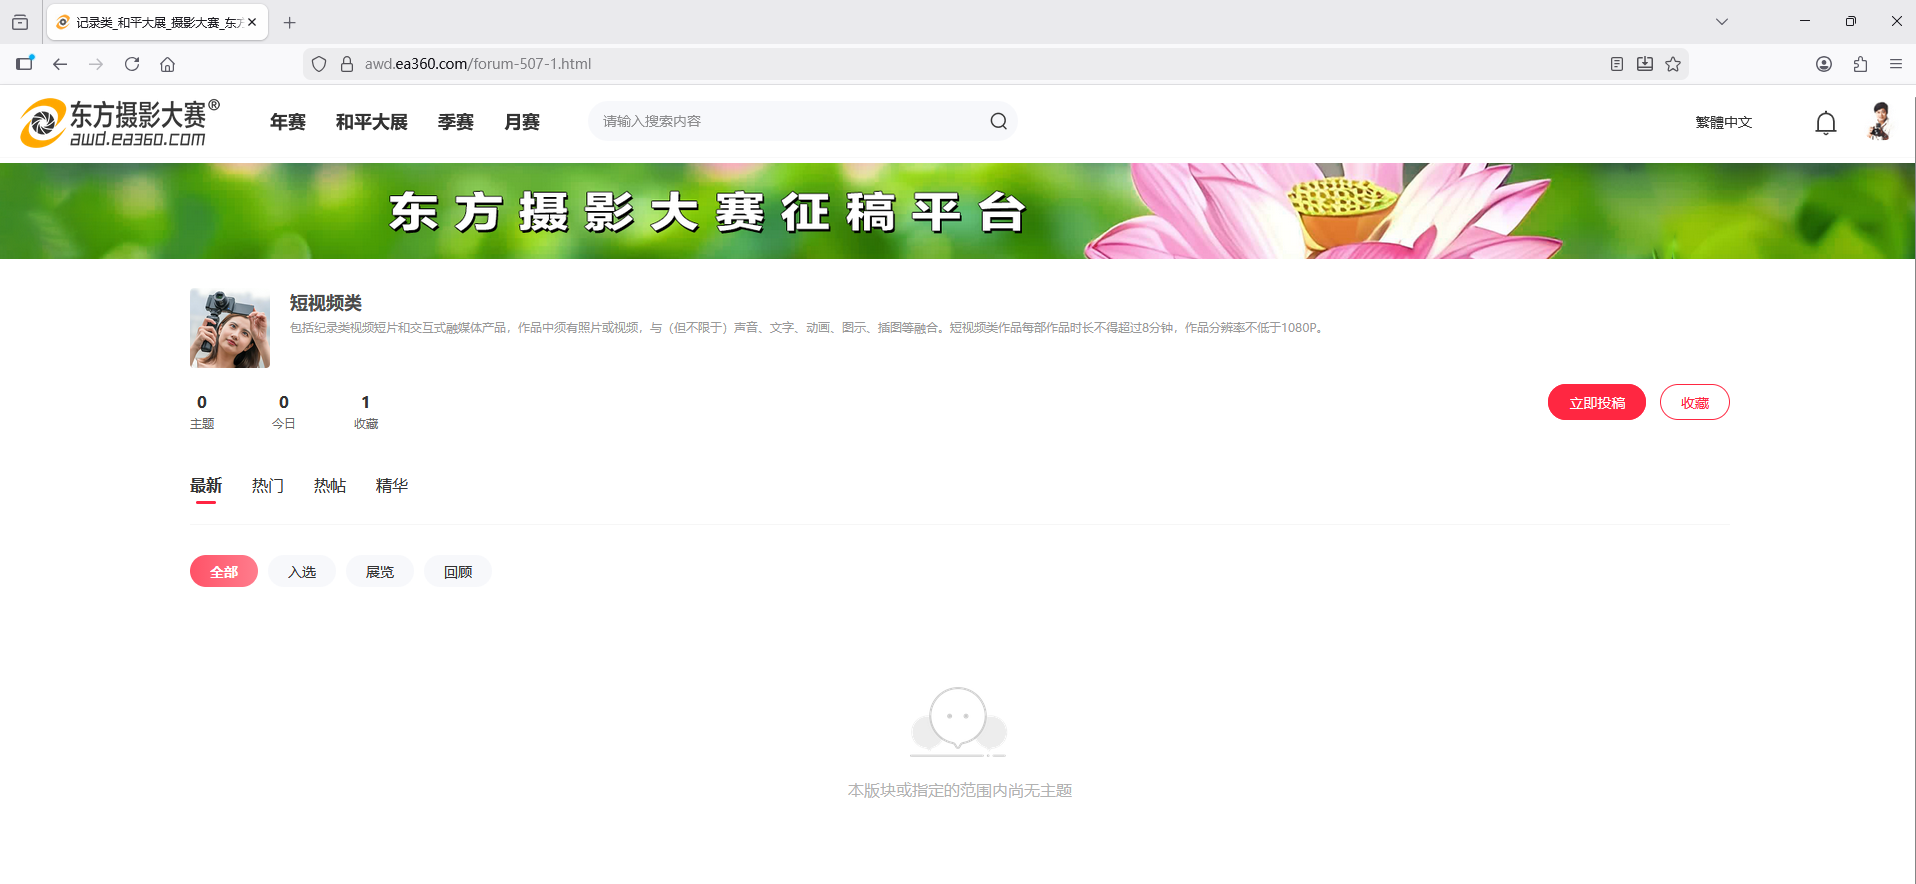
Task: Click the search input field
Action: pos(790,121)
